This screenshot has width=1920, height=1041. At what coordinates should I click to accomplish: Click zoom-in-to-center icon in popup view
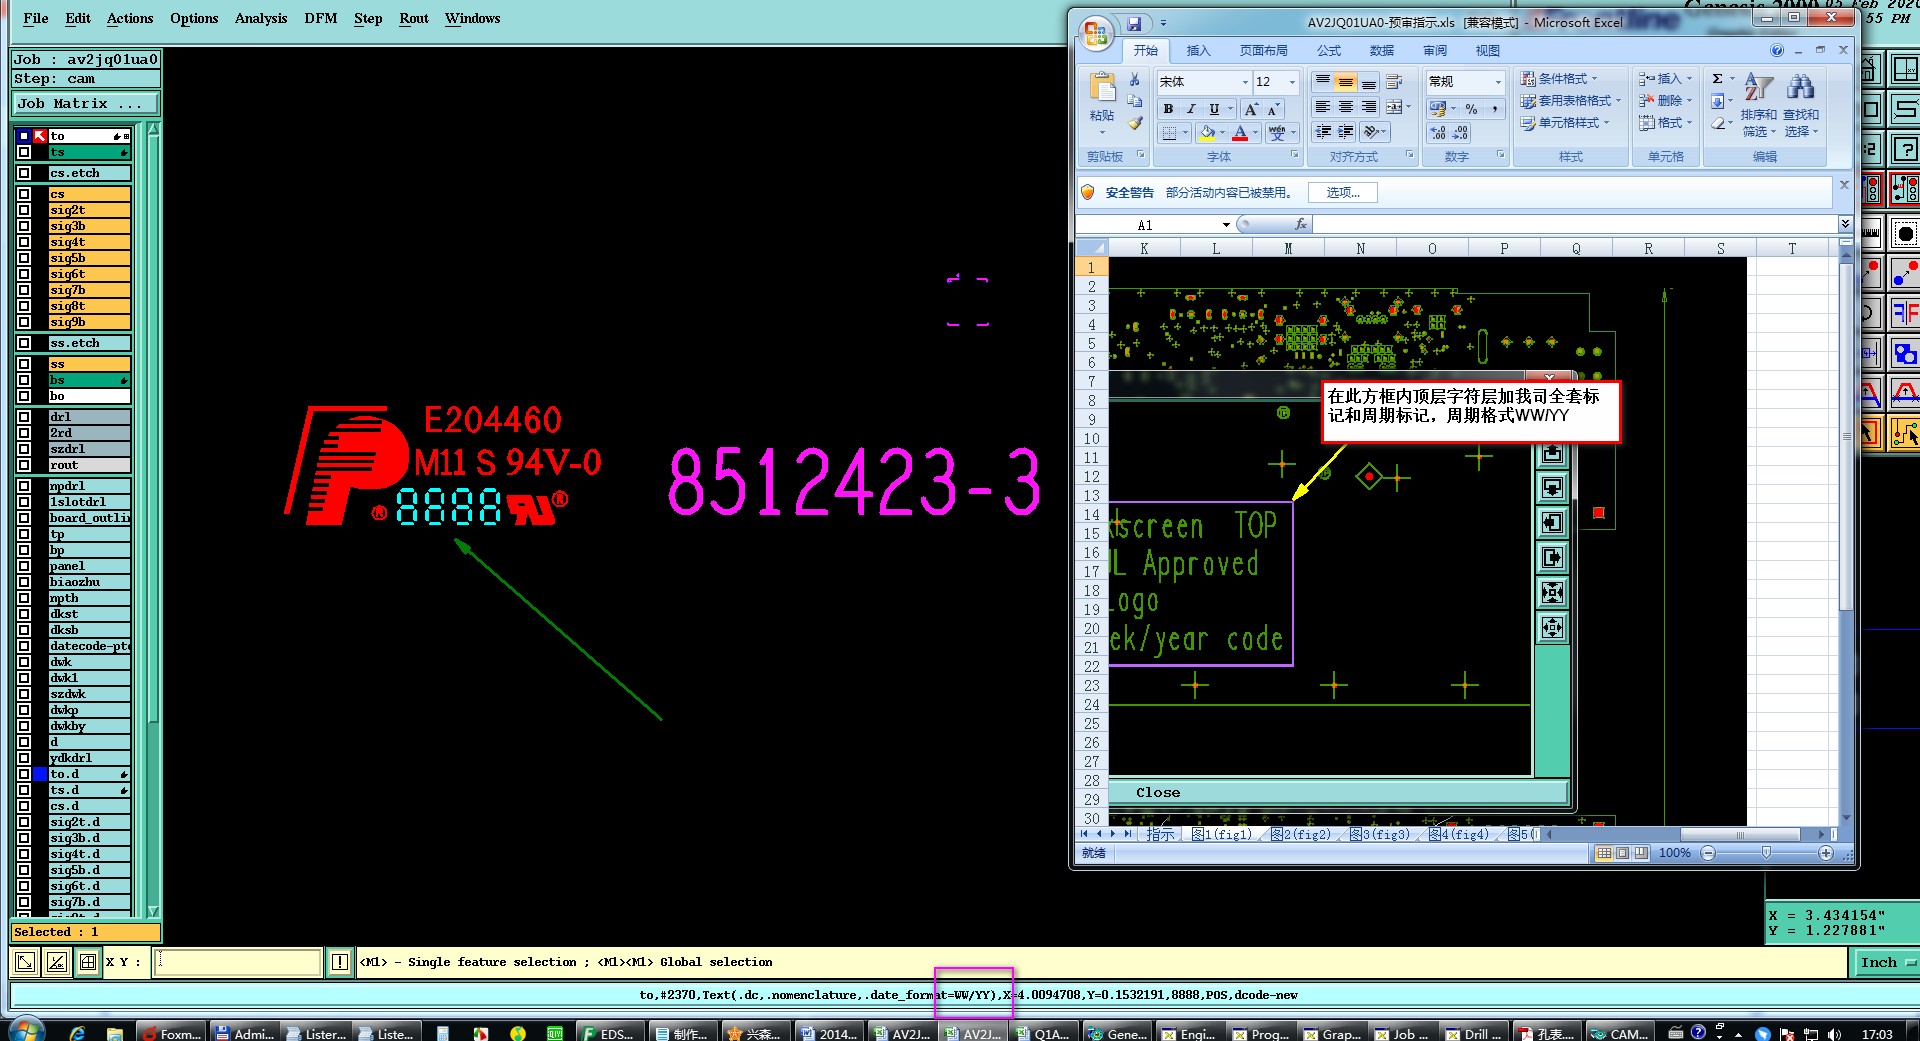coord(1552,593)
